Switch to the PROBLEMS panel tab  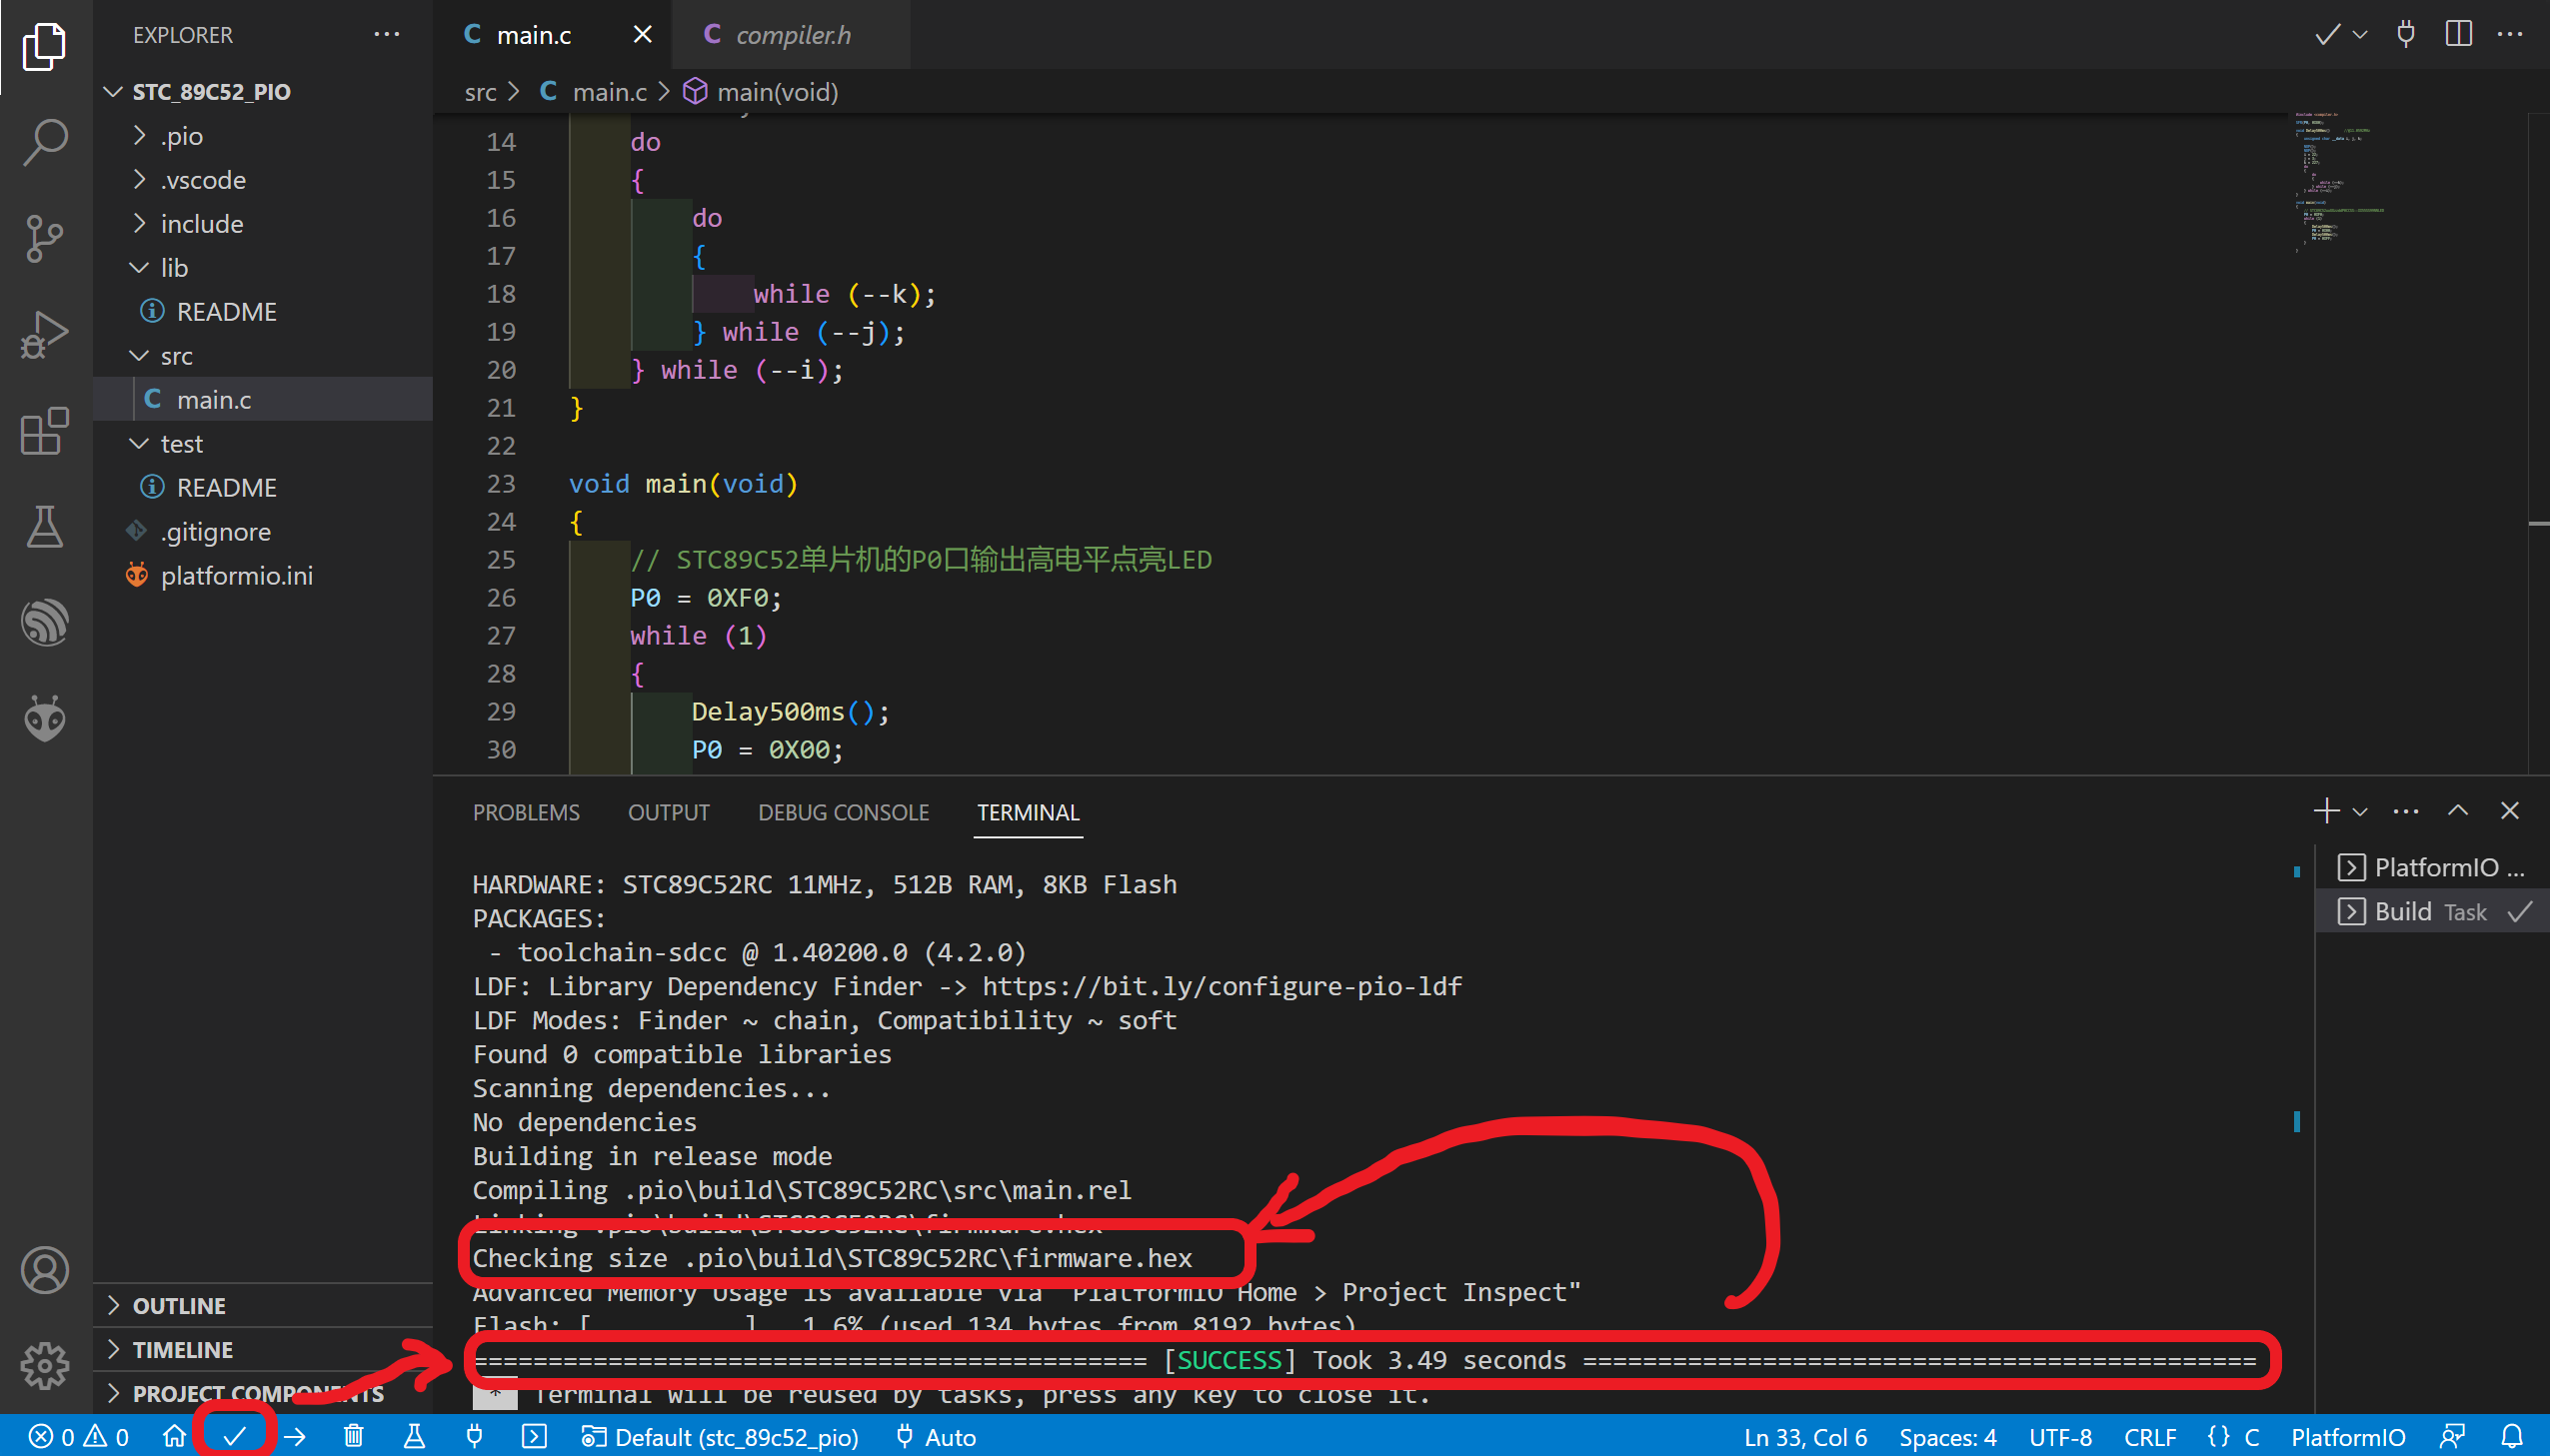[x=526, y=812]
